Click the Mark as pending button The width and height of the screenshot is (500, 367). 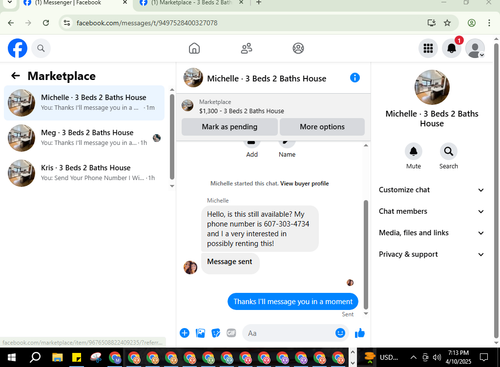pyautogui.click(x=229, y=127)
